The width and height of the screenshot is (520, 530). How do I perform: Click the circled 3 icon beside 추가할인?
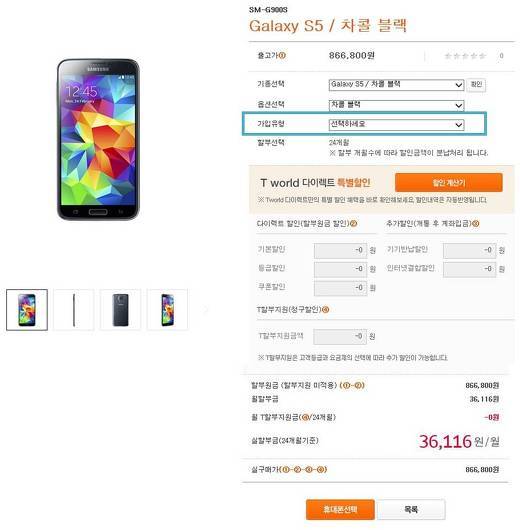[x=476, y=223]
